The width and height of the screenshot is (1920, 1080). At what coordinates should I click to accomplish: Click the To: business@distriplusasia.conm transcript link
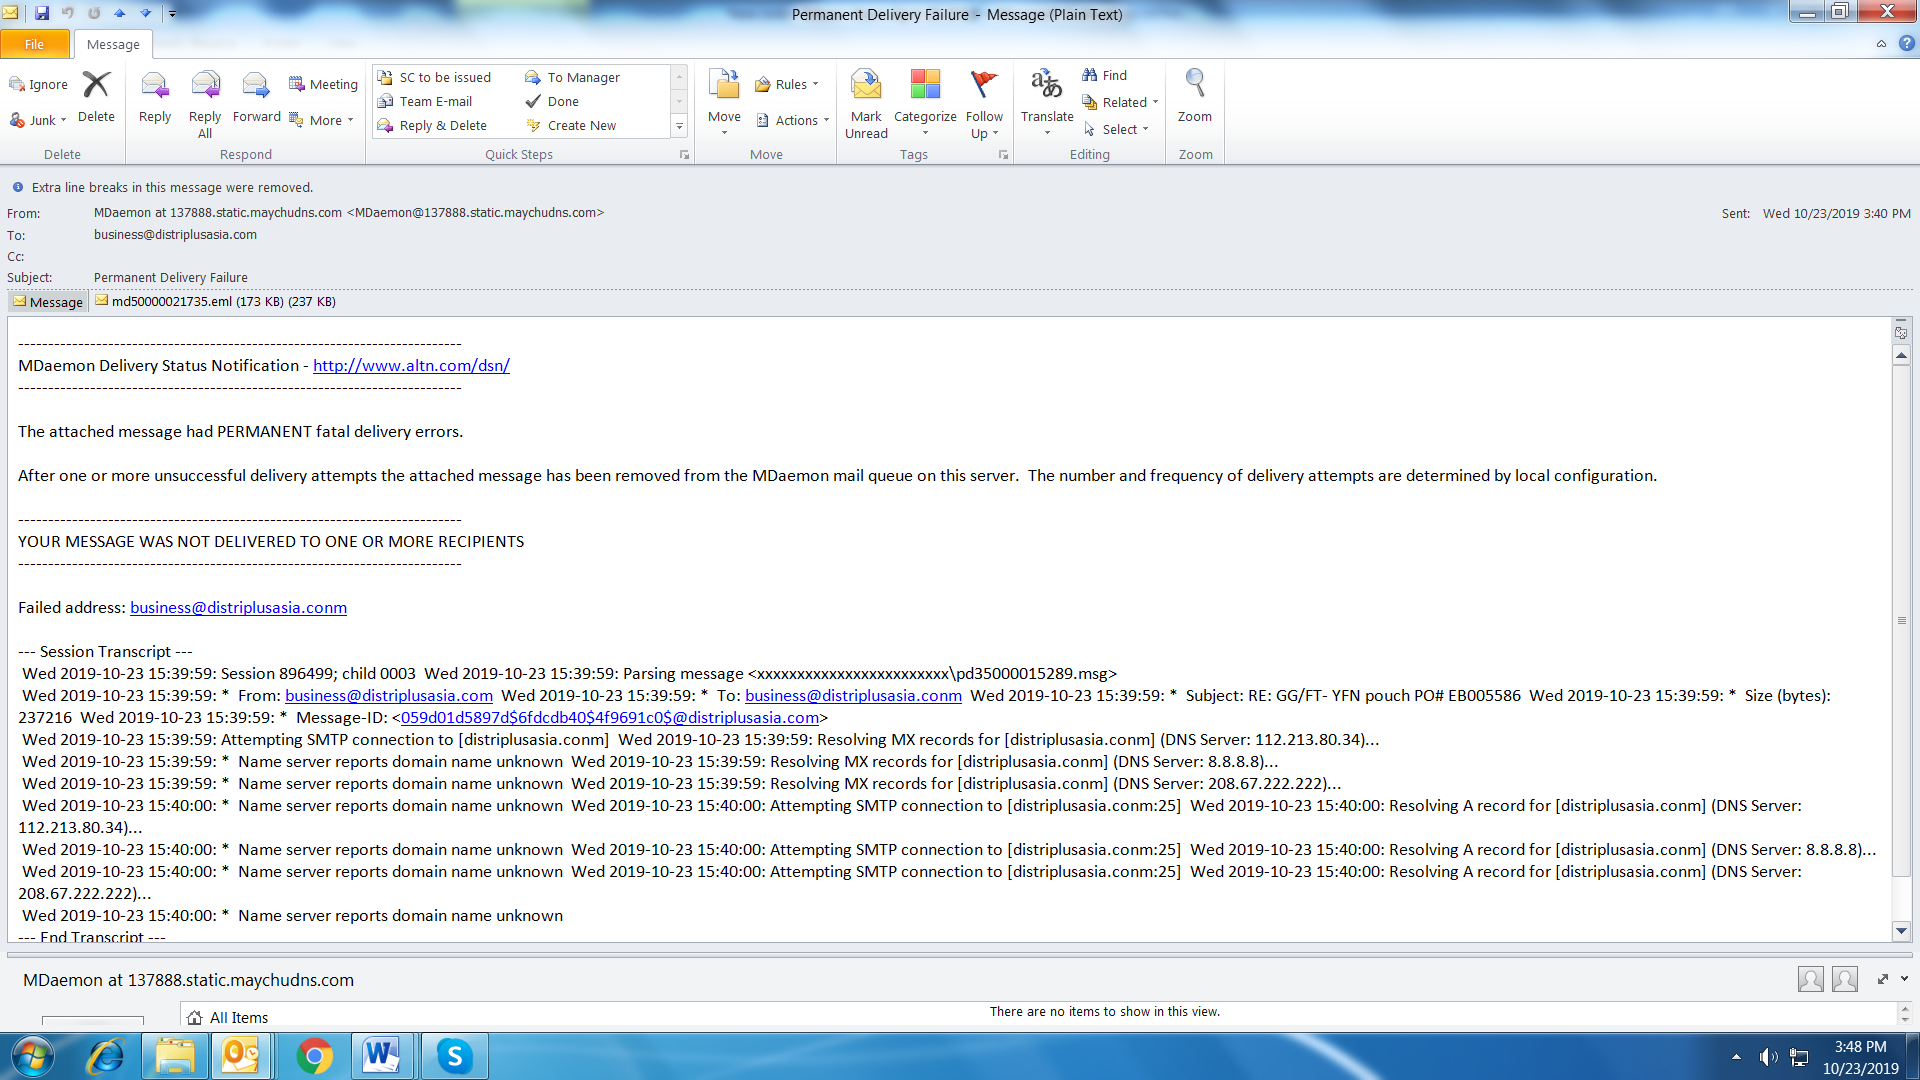pyautogui.click(x=853, y=695)
